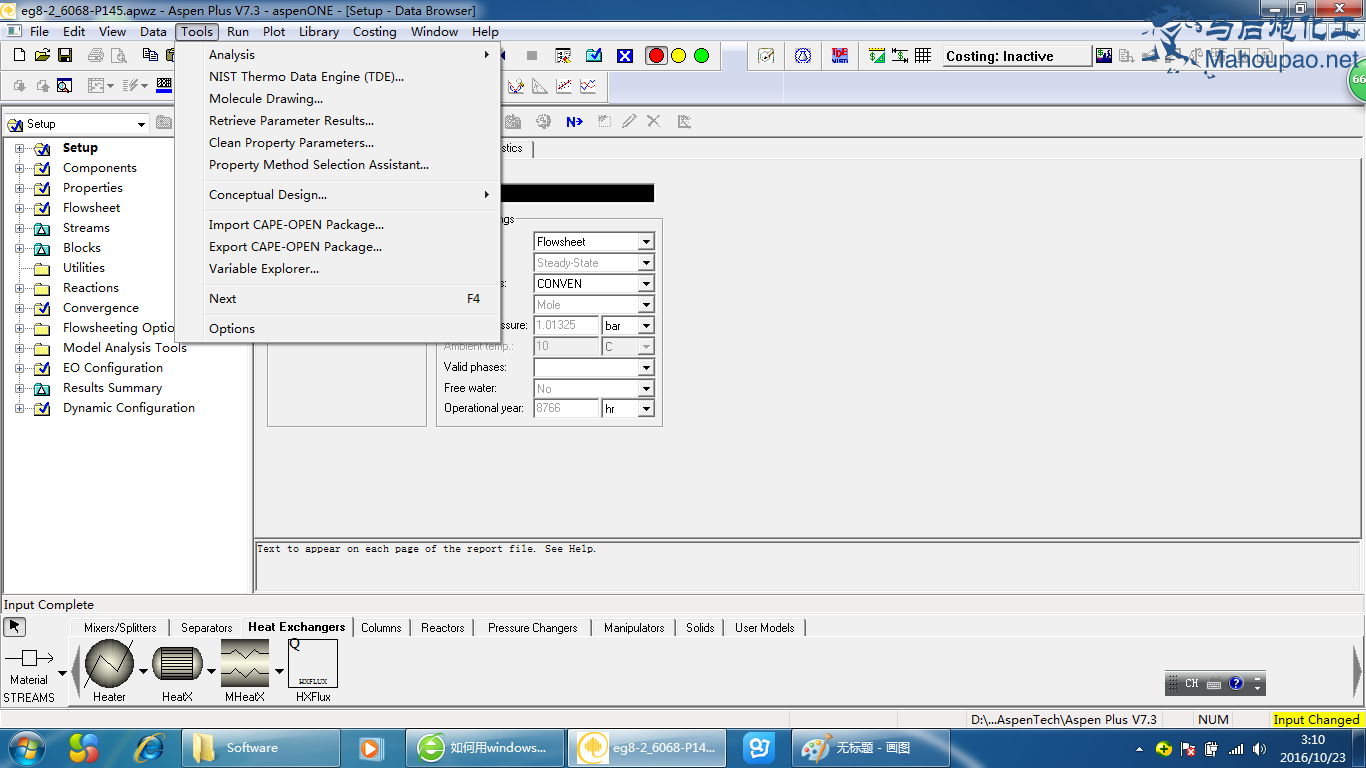Screen dimensions: 1366x768
Task: Click the Print icon in toolbar
Action: coord(96,55)
